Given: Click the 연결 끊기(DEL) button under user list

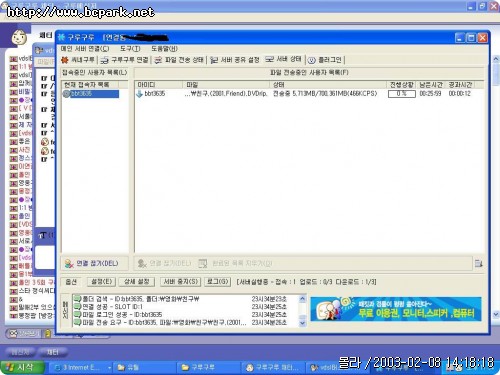Looking at the screenshot, I should click(x=91, y=263).
